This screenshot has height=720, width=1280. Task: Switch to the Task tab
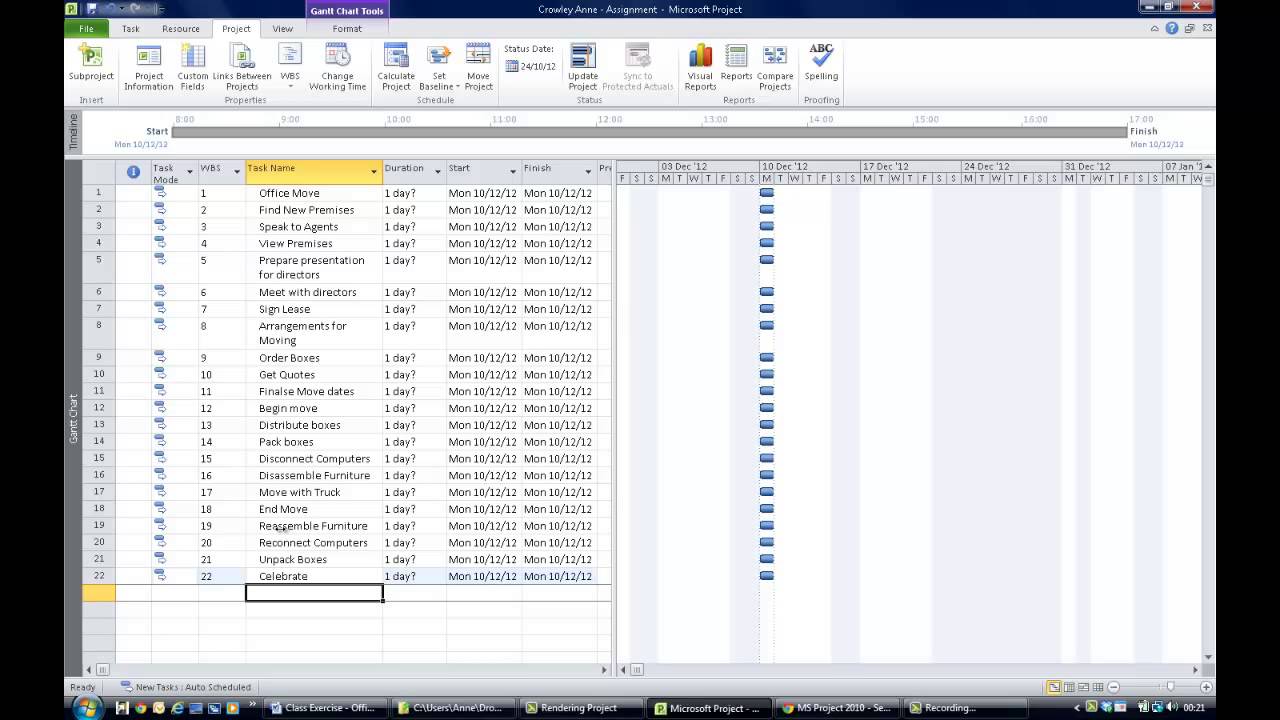pos(131,29)
